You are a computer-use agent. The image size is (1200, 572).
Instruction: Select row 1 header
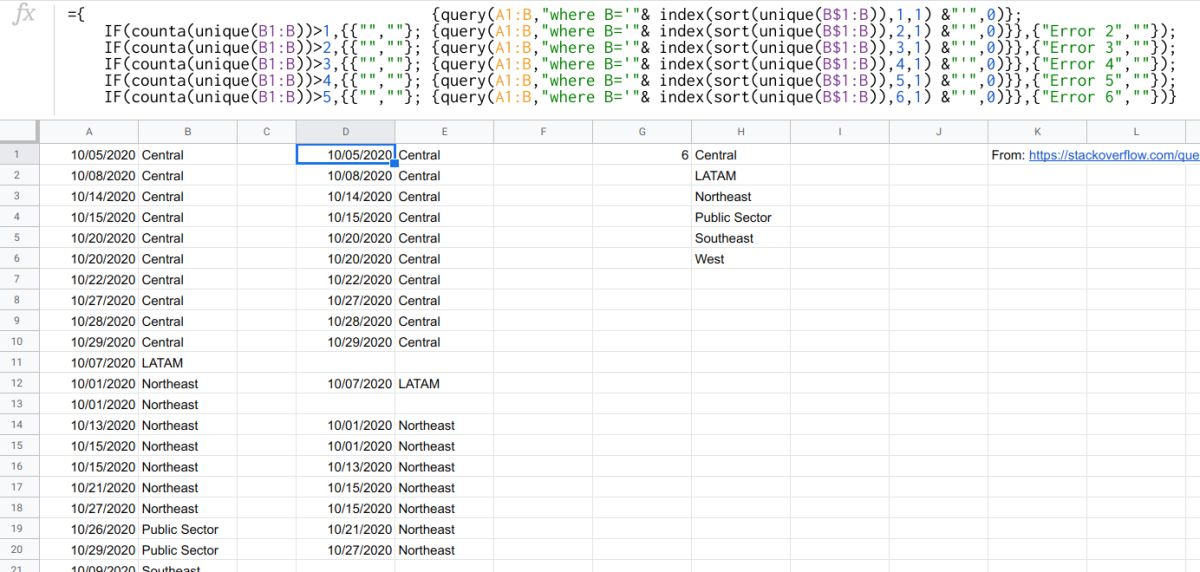(18, 155)
